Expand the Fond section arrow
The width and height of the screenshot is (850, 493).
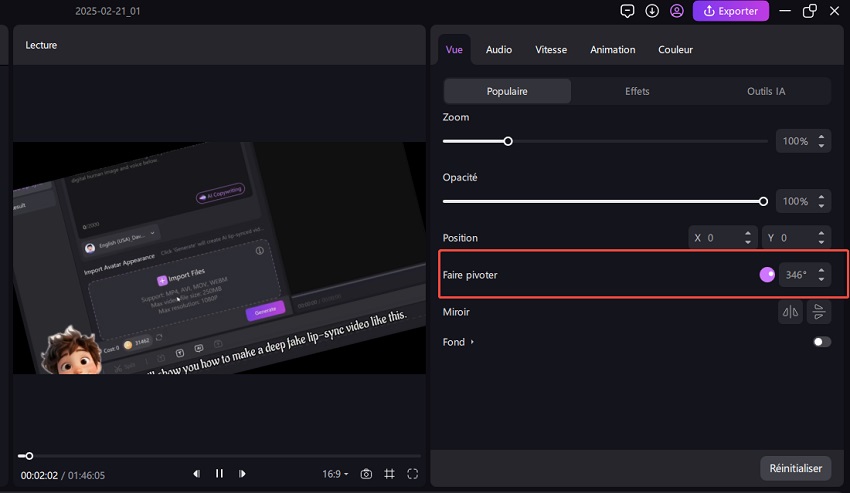click(472, 342)
